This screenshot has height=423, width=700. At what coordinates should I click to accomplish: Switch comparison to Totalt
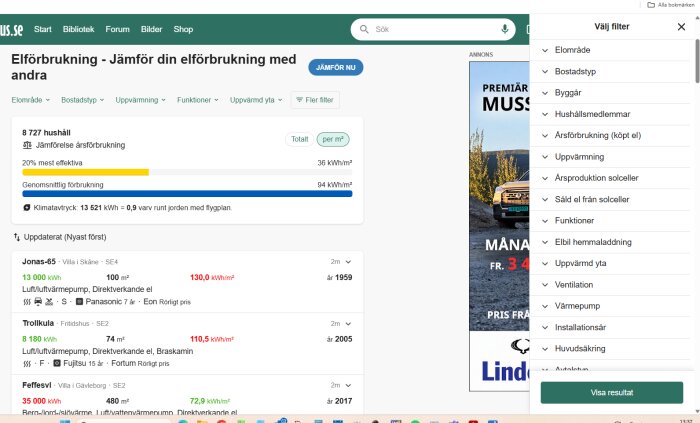tap(300, 139)
